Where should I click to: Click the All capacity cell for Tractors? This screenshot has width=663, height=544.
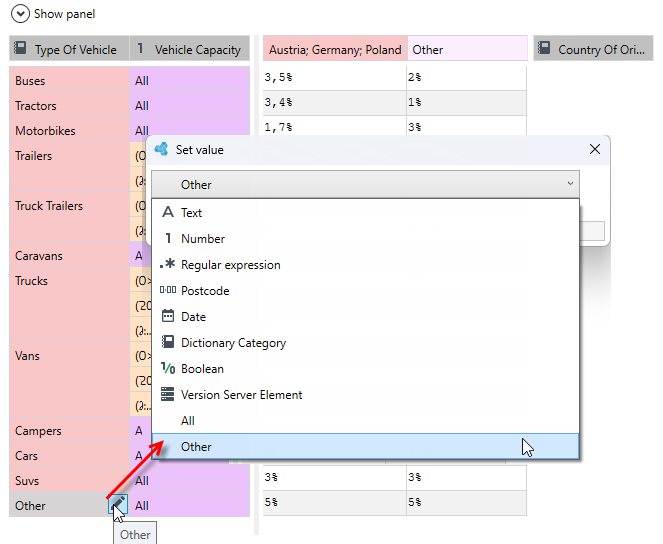click(189, 105)
